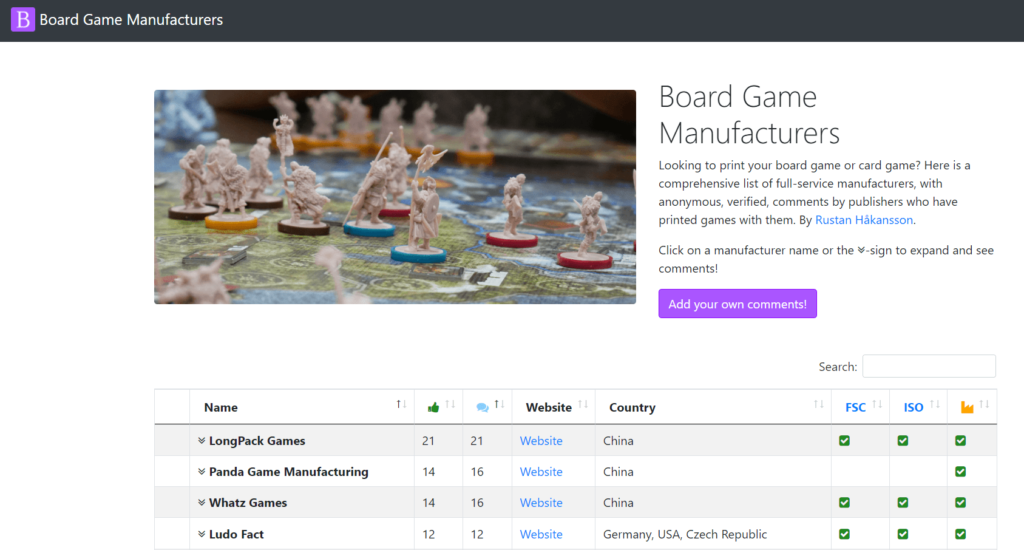Click the Panda Game Manufacturing name
Screen dimensions: 1024x550
289,472
